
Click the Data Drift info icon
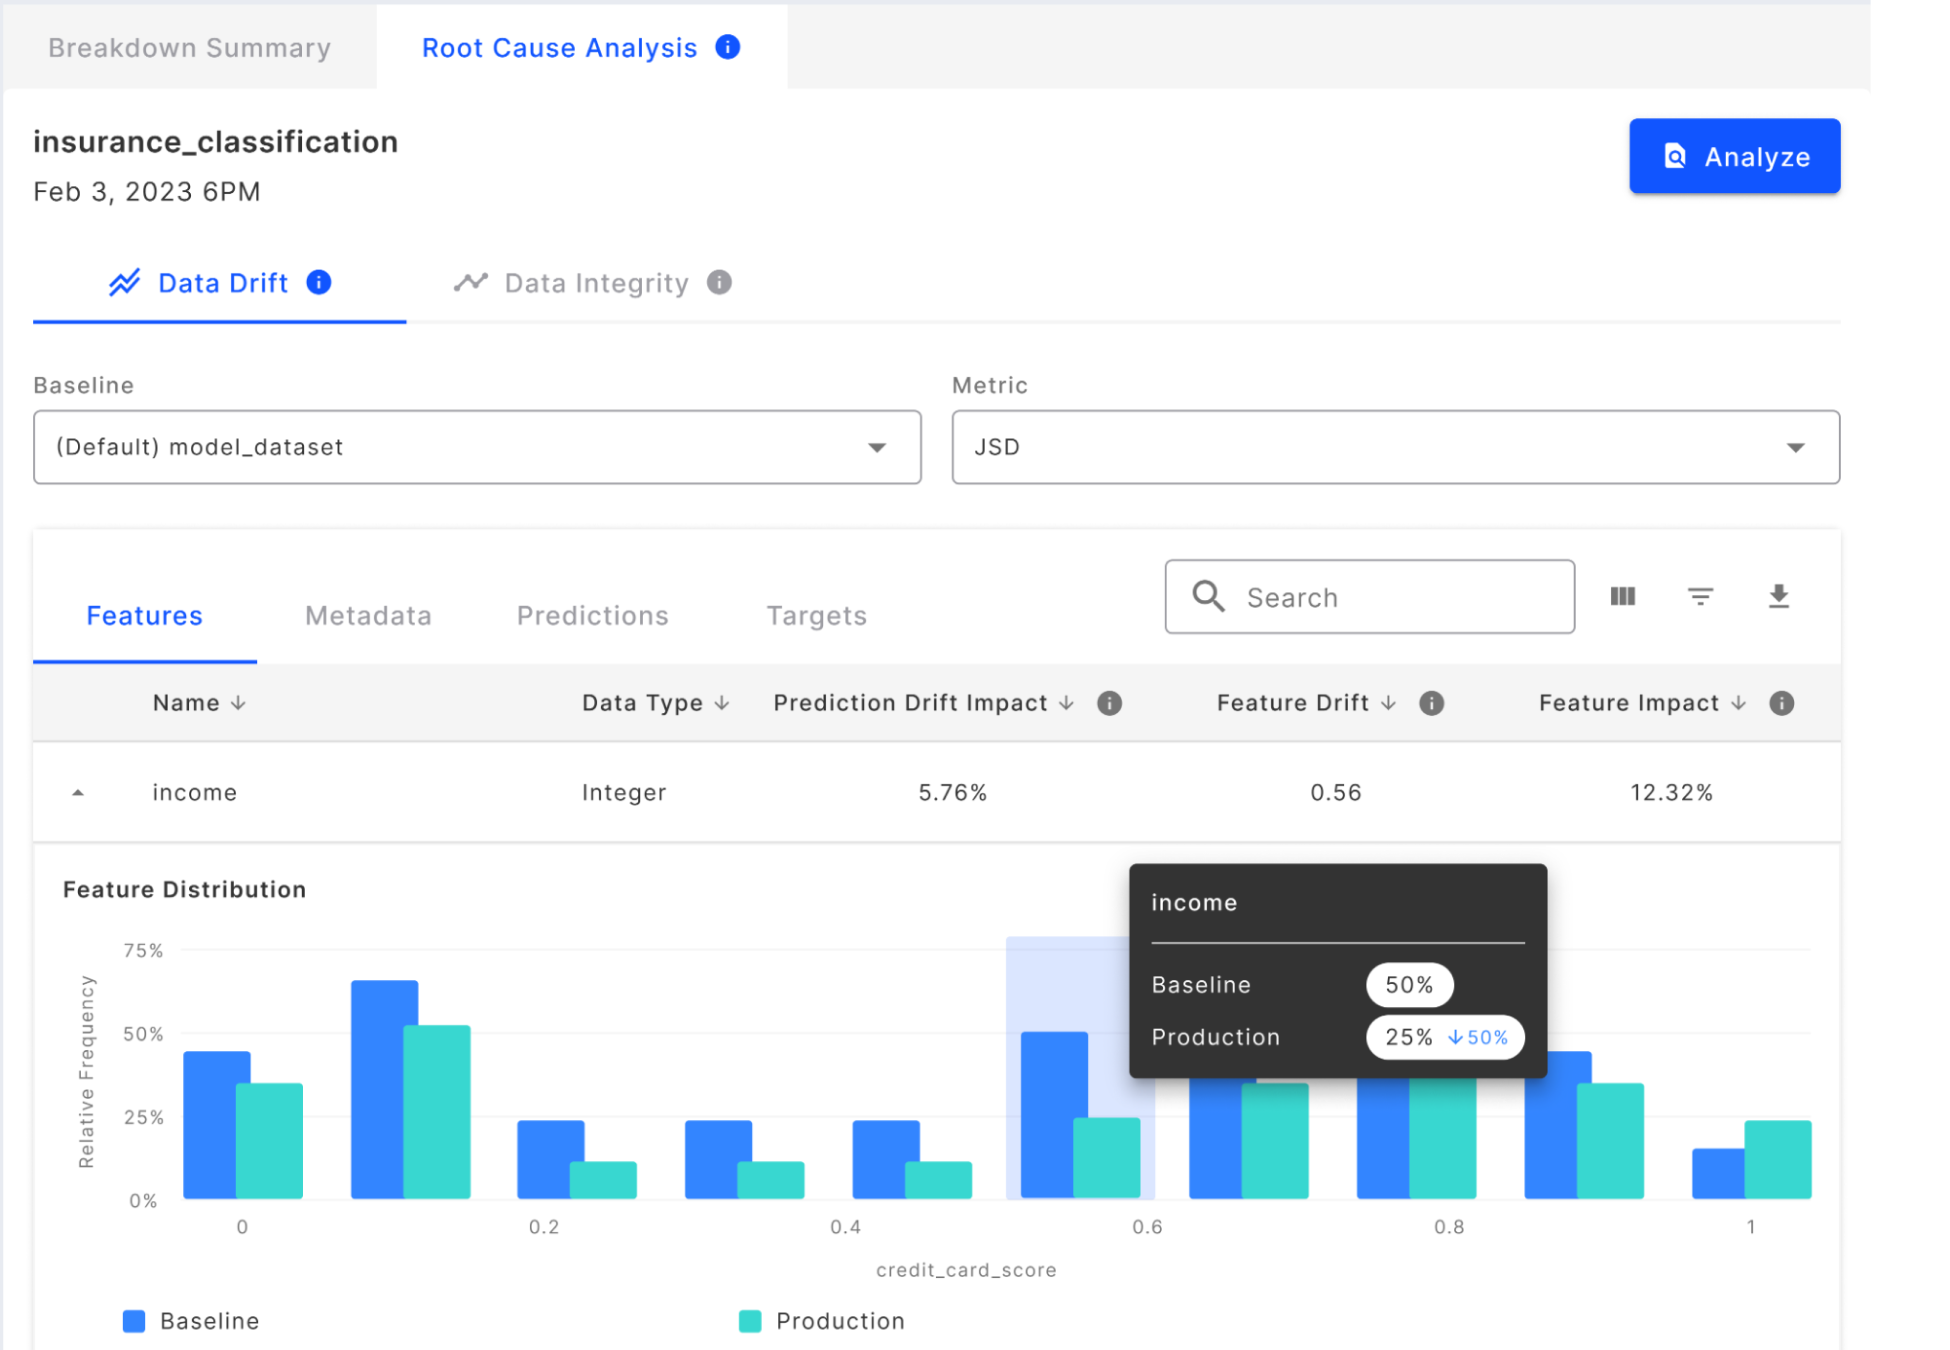pyautogui.click(x=319, y=282)
